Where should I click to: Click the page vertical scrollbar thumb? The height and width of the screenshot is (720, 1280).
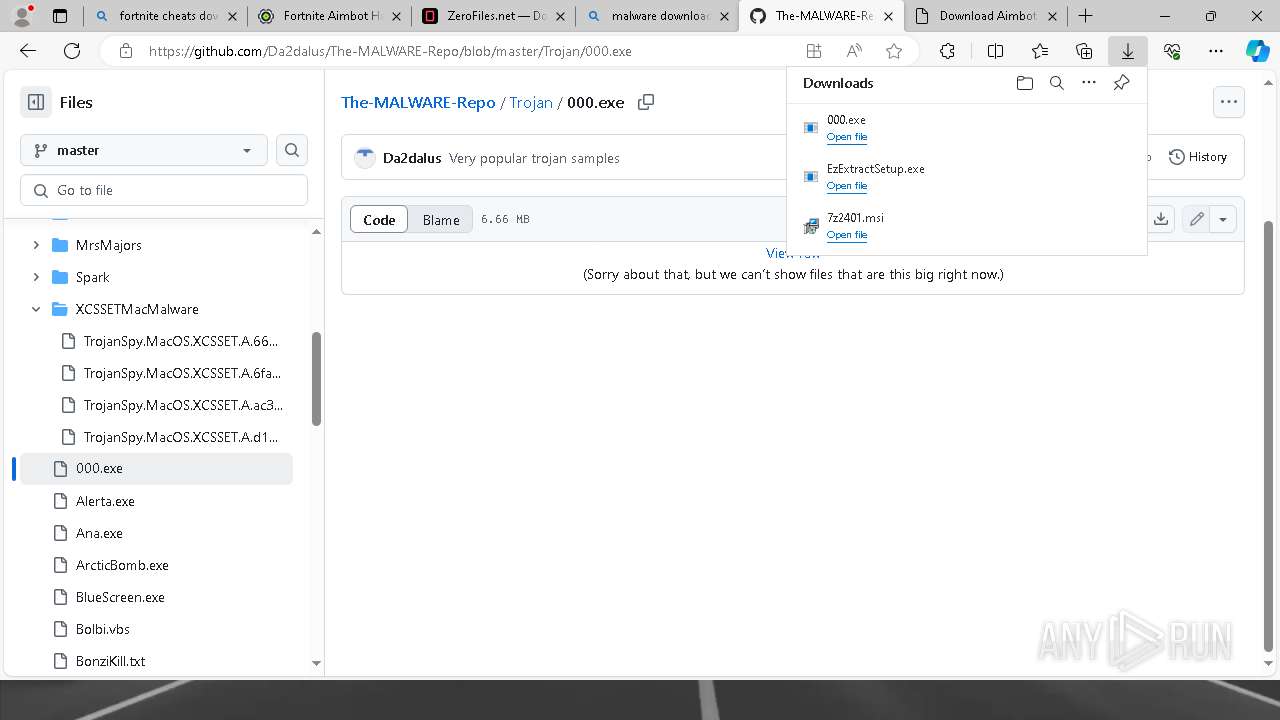coord(1269,436)
